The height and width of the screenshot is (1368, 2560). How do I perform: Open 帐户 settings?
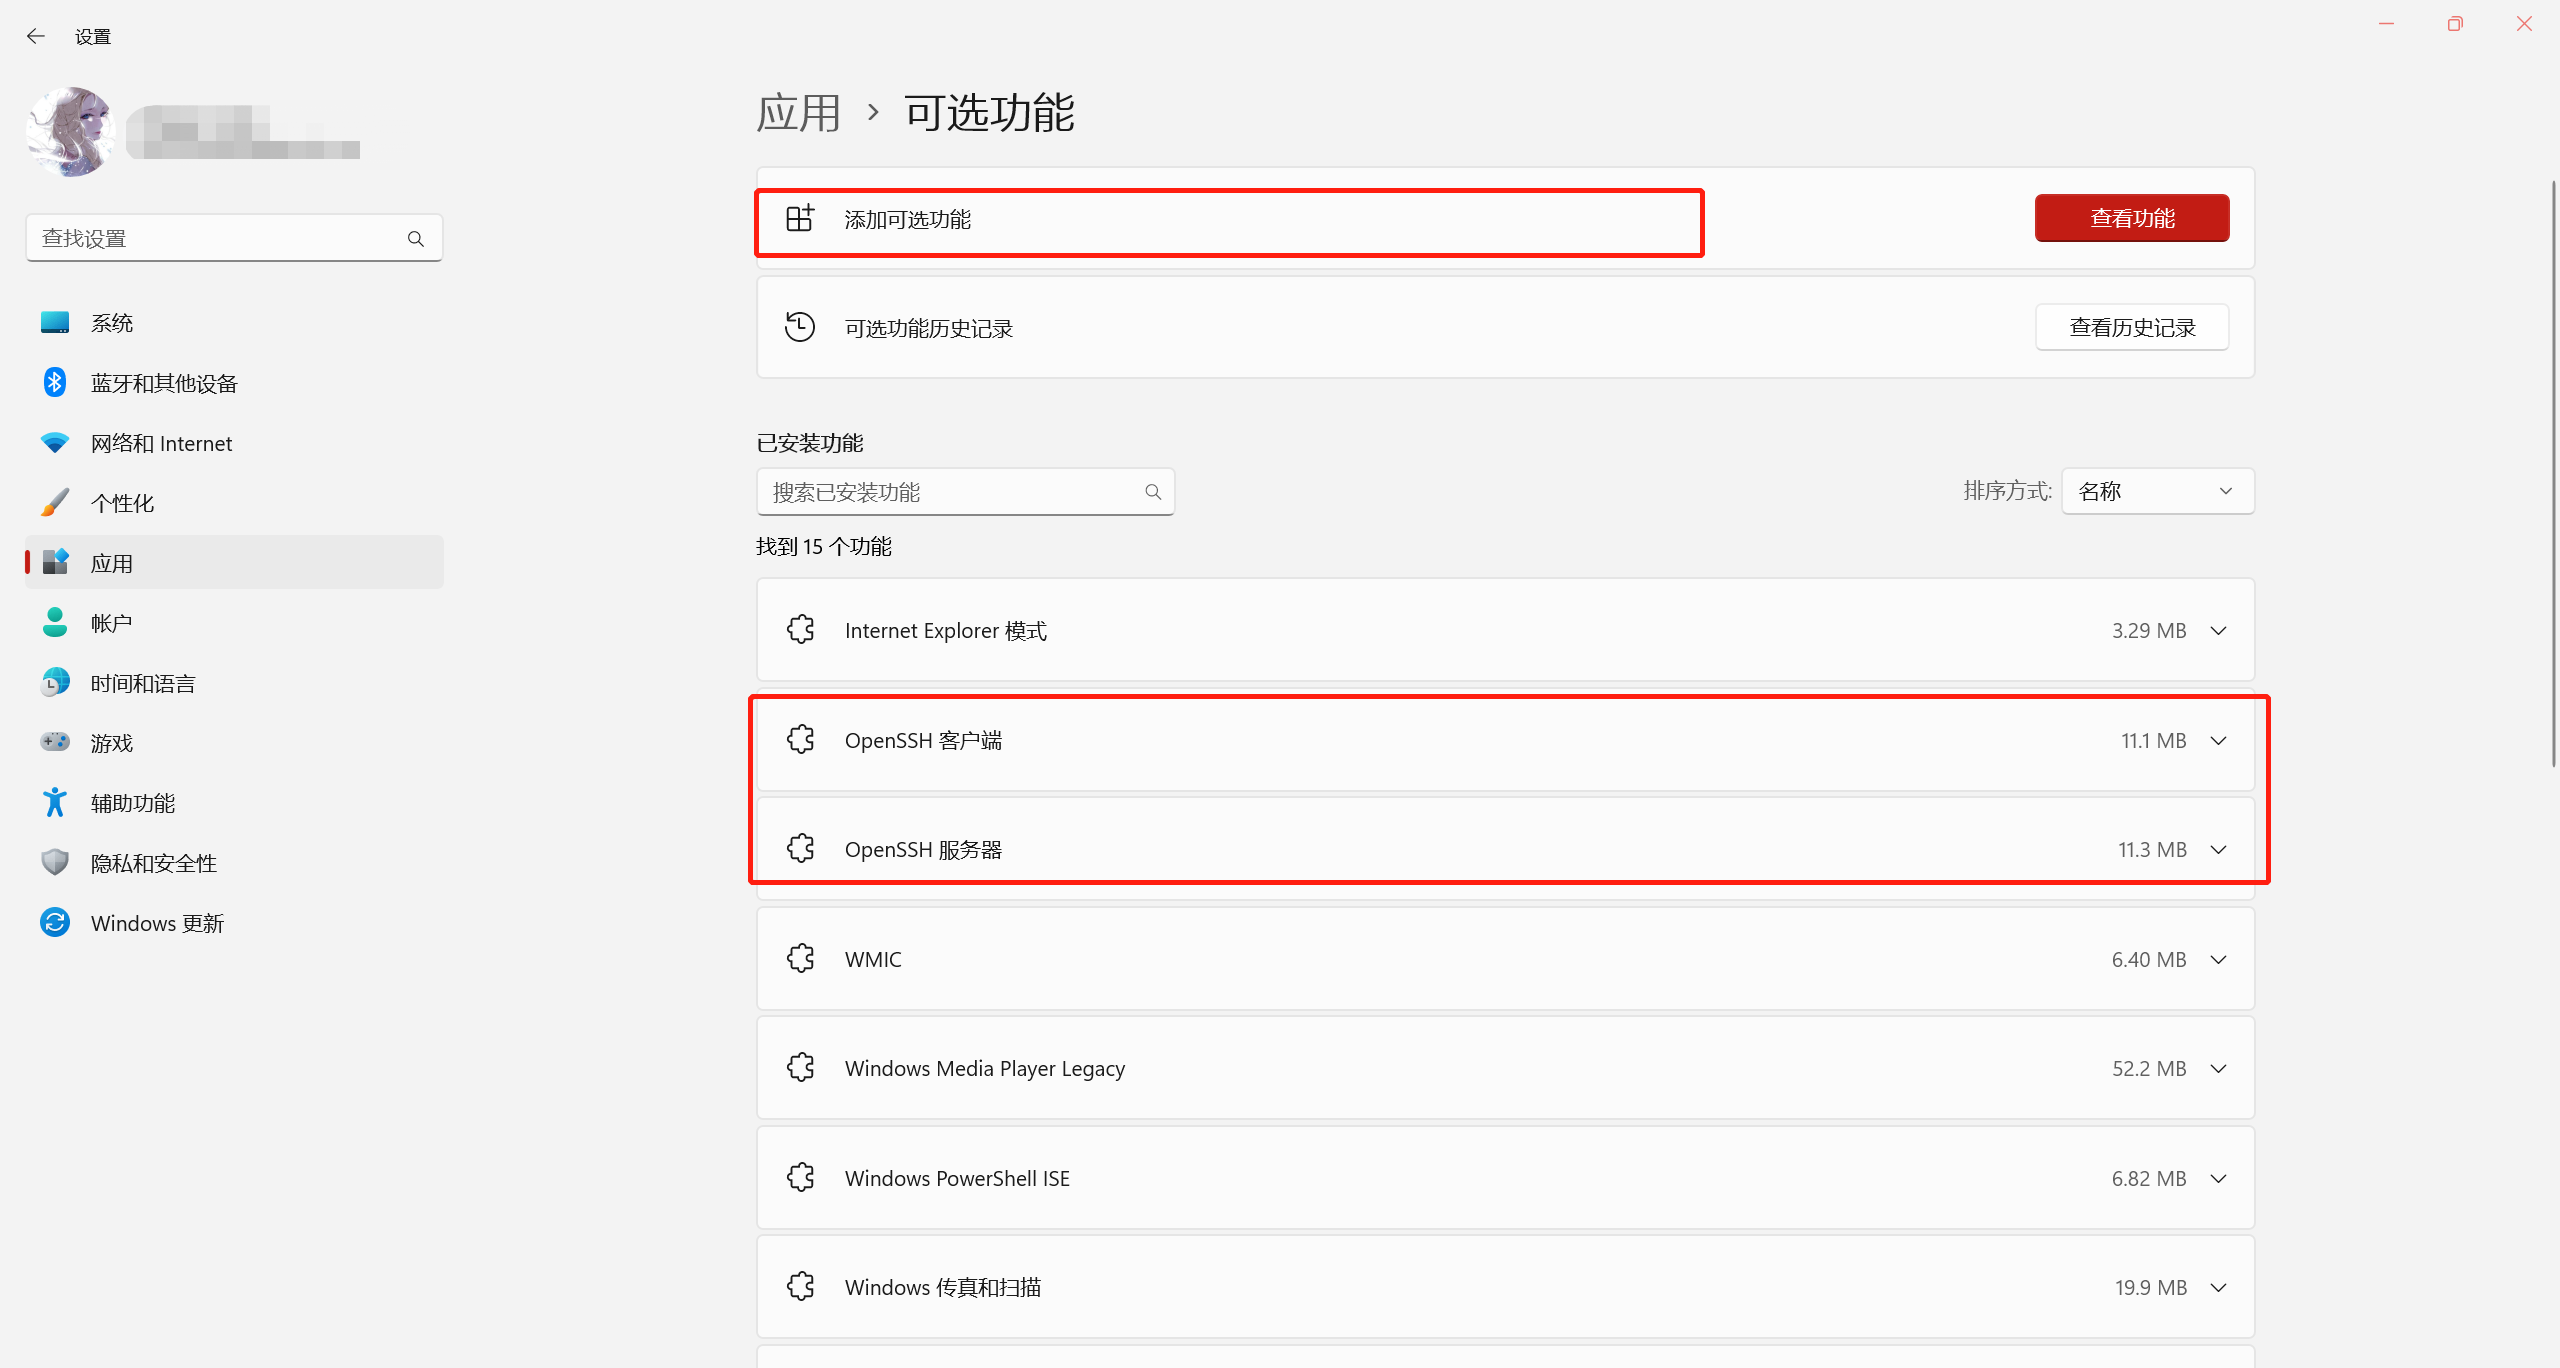coord(234,623)
